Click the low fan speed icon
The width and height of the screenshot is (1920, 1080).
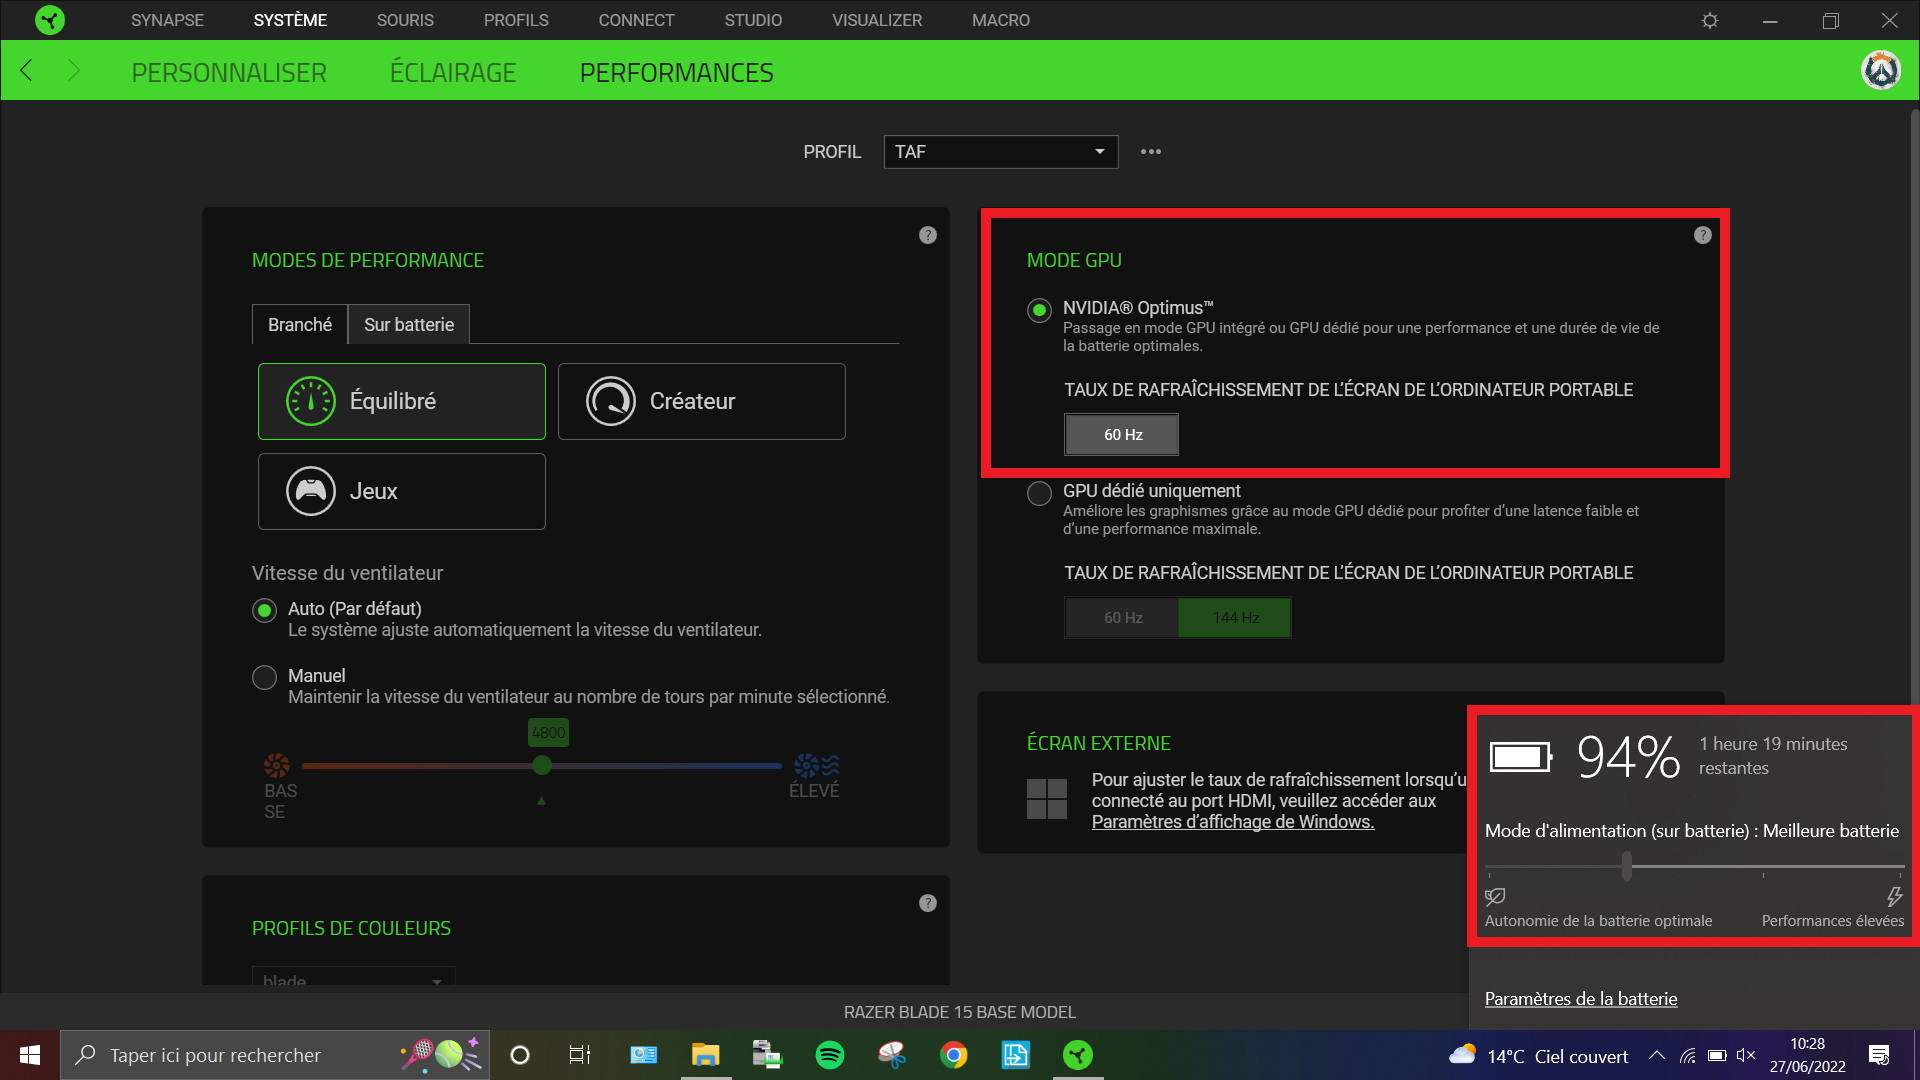point(277,766)
